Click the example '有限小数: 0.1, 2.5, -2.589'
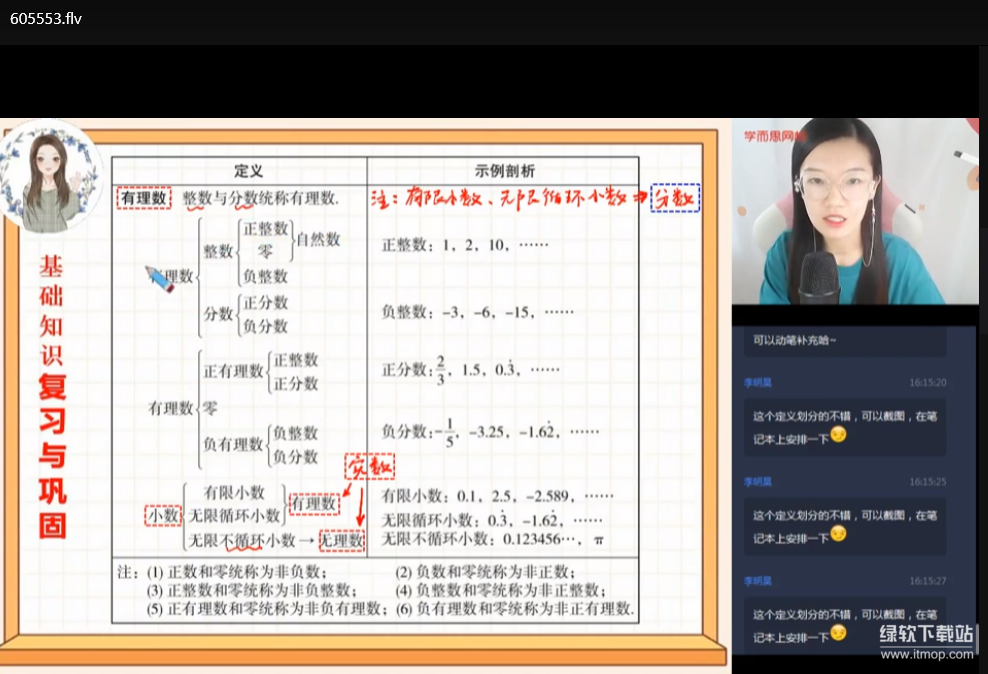Viewport: 988px width, 674px height. point(497,496)
